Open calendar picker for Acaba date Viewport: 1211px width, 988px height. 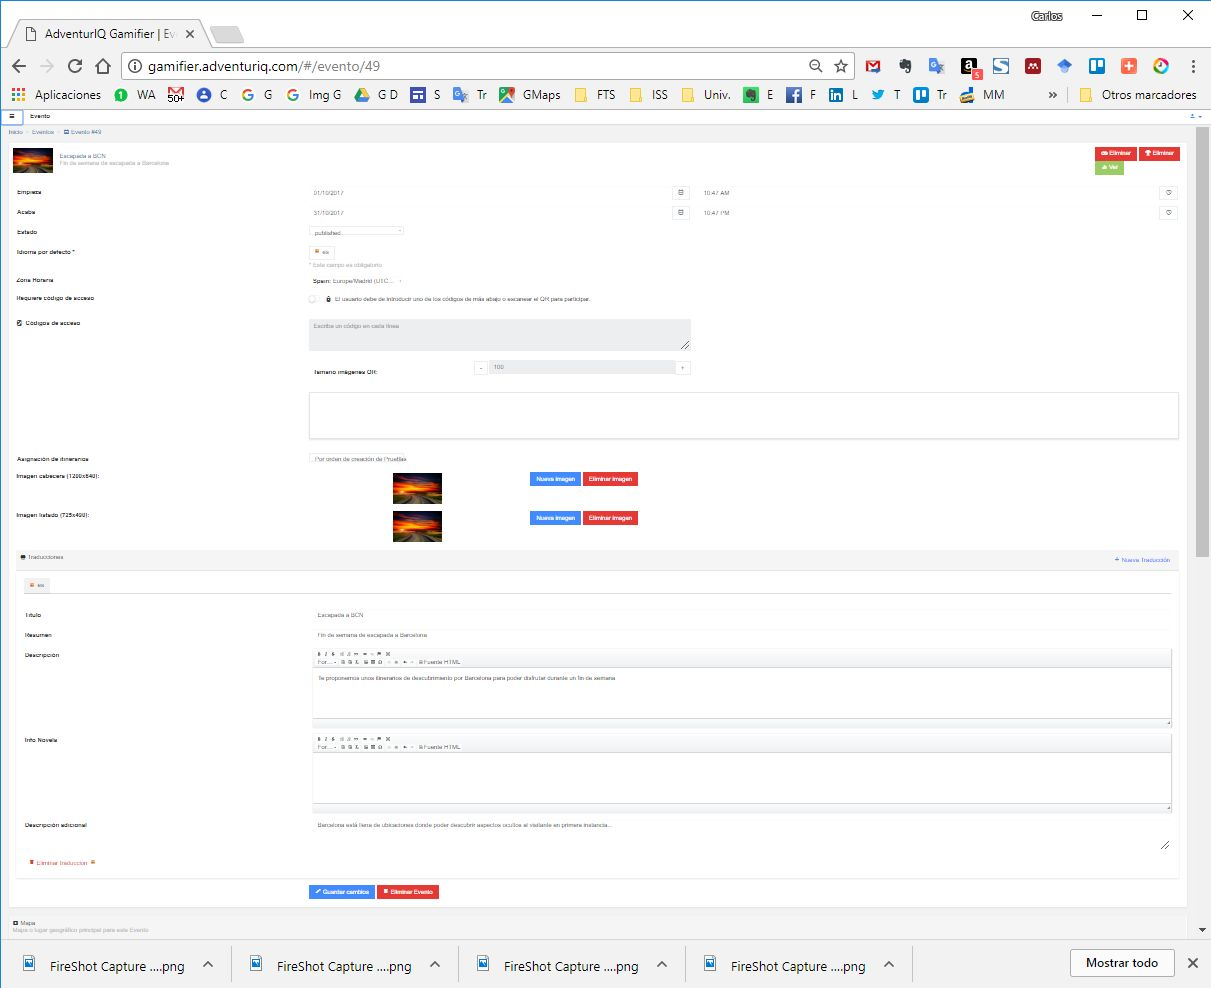[x=681, y=212]
